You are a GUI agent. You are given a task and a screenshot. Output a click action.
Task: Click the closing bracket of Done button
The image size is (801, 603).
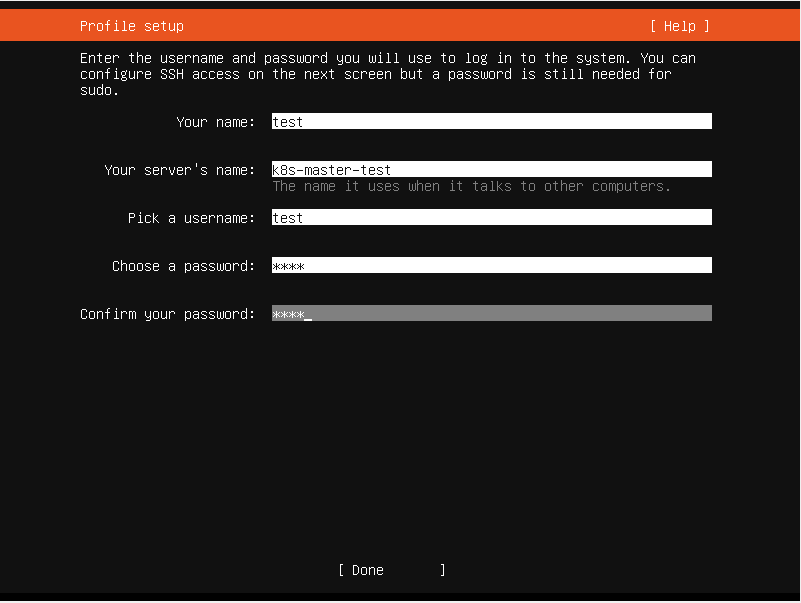[443, 570]
